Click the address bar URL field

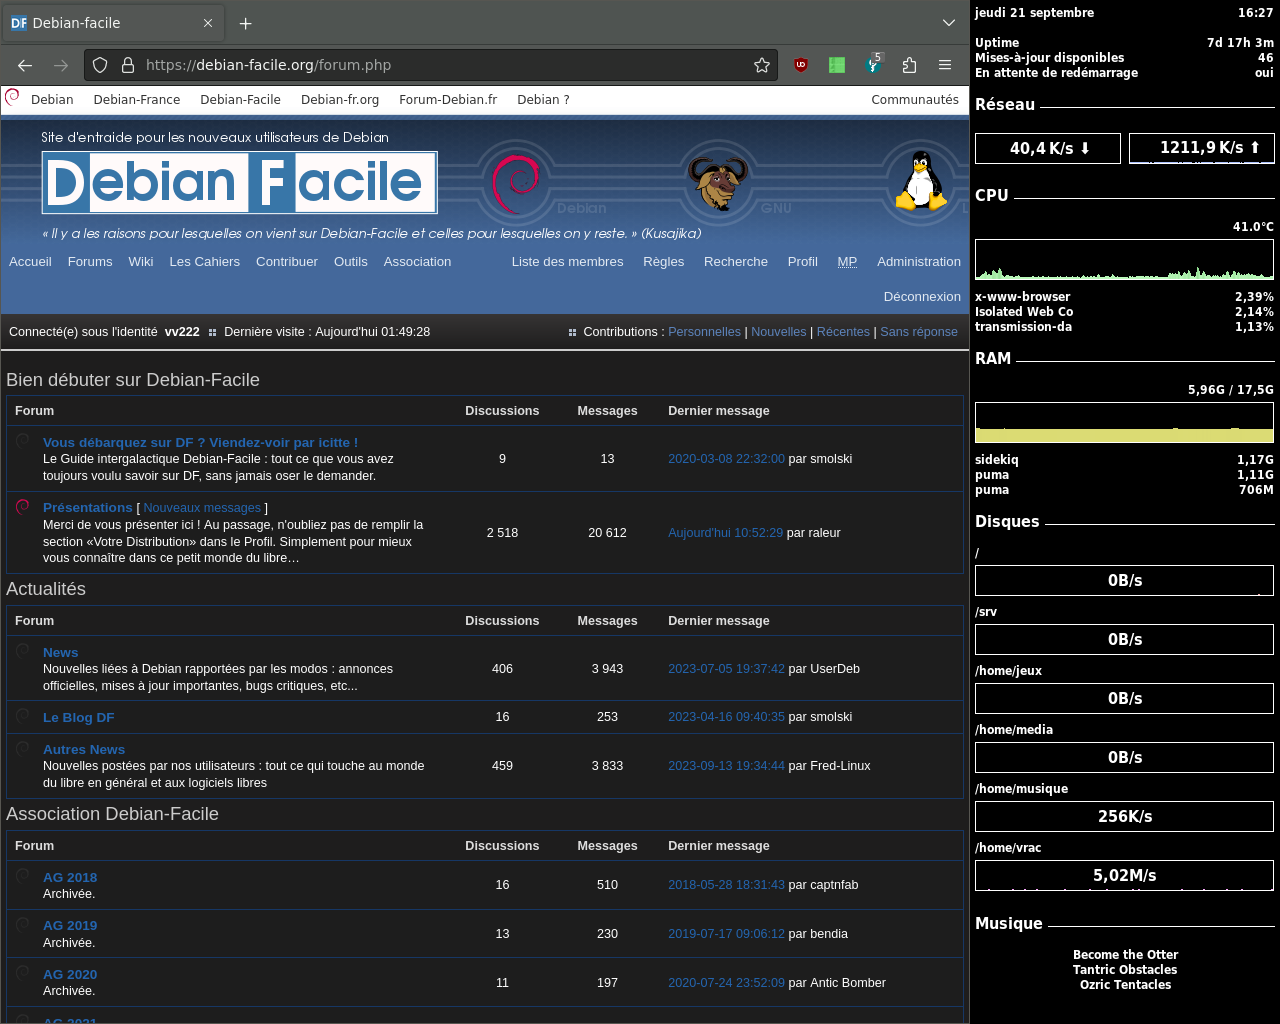point(440,65)
